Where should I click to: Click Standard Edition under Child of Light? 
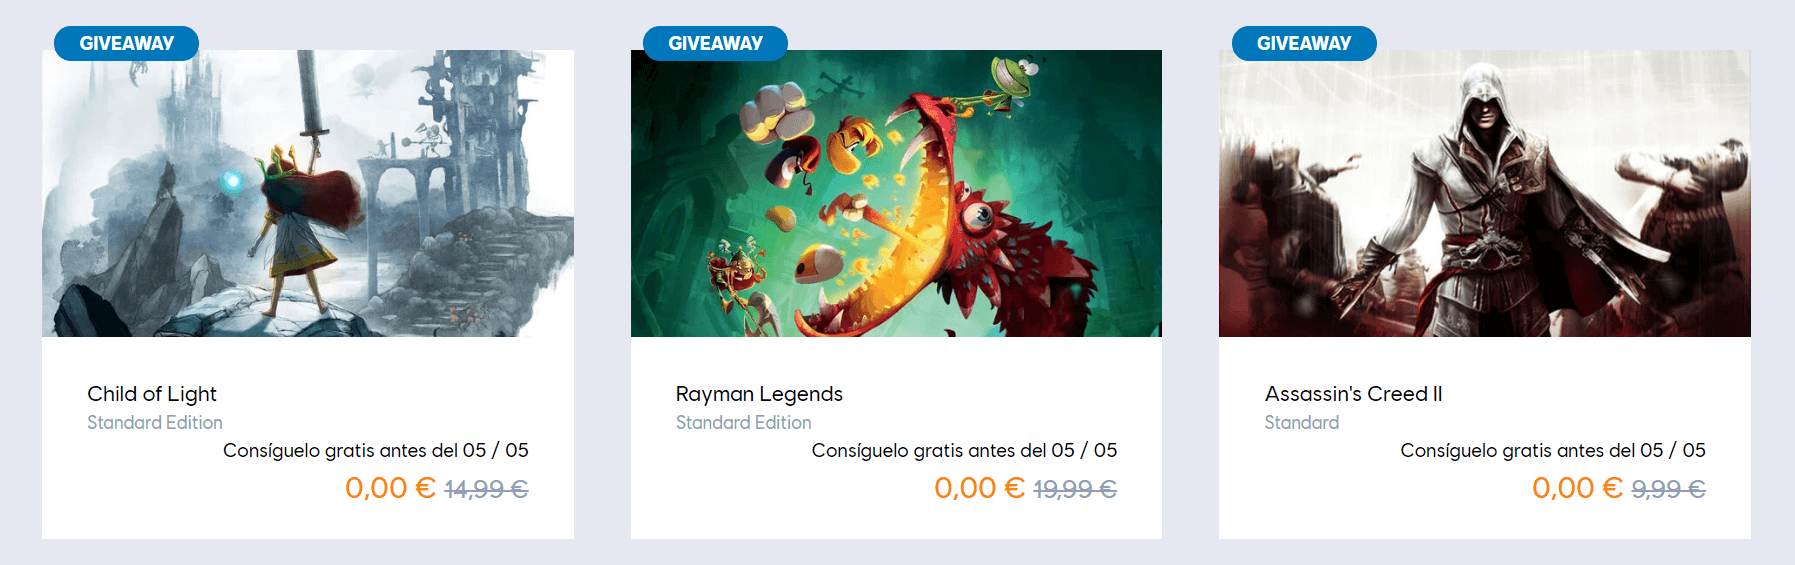point(155,423)
